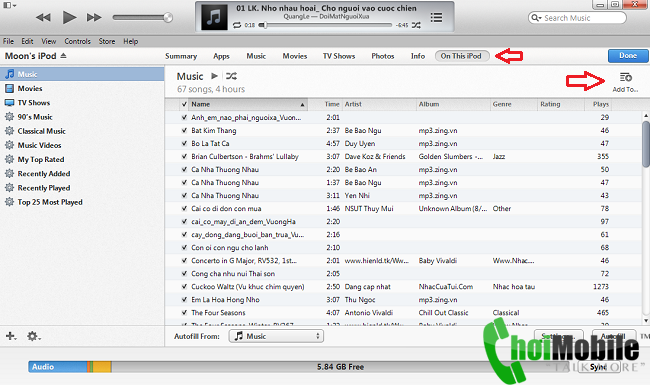Open the gear actions menu at bottom-left

[34, 336]
